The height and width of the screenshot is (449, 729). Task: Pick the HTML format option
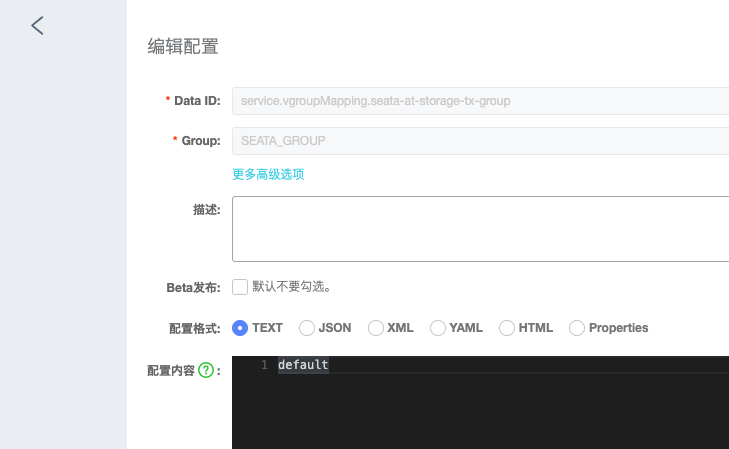(507, 328)
